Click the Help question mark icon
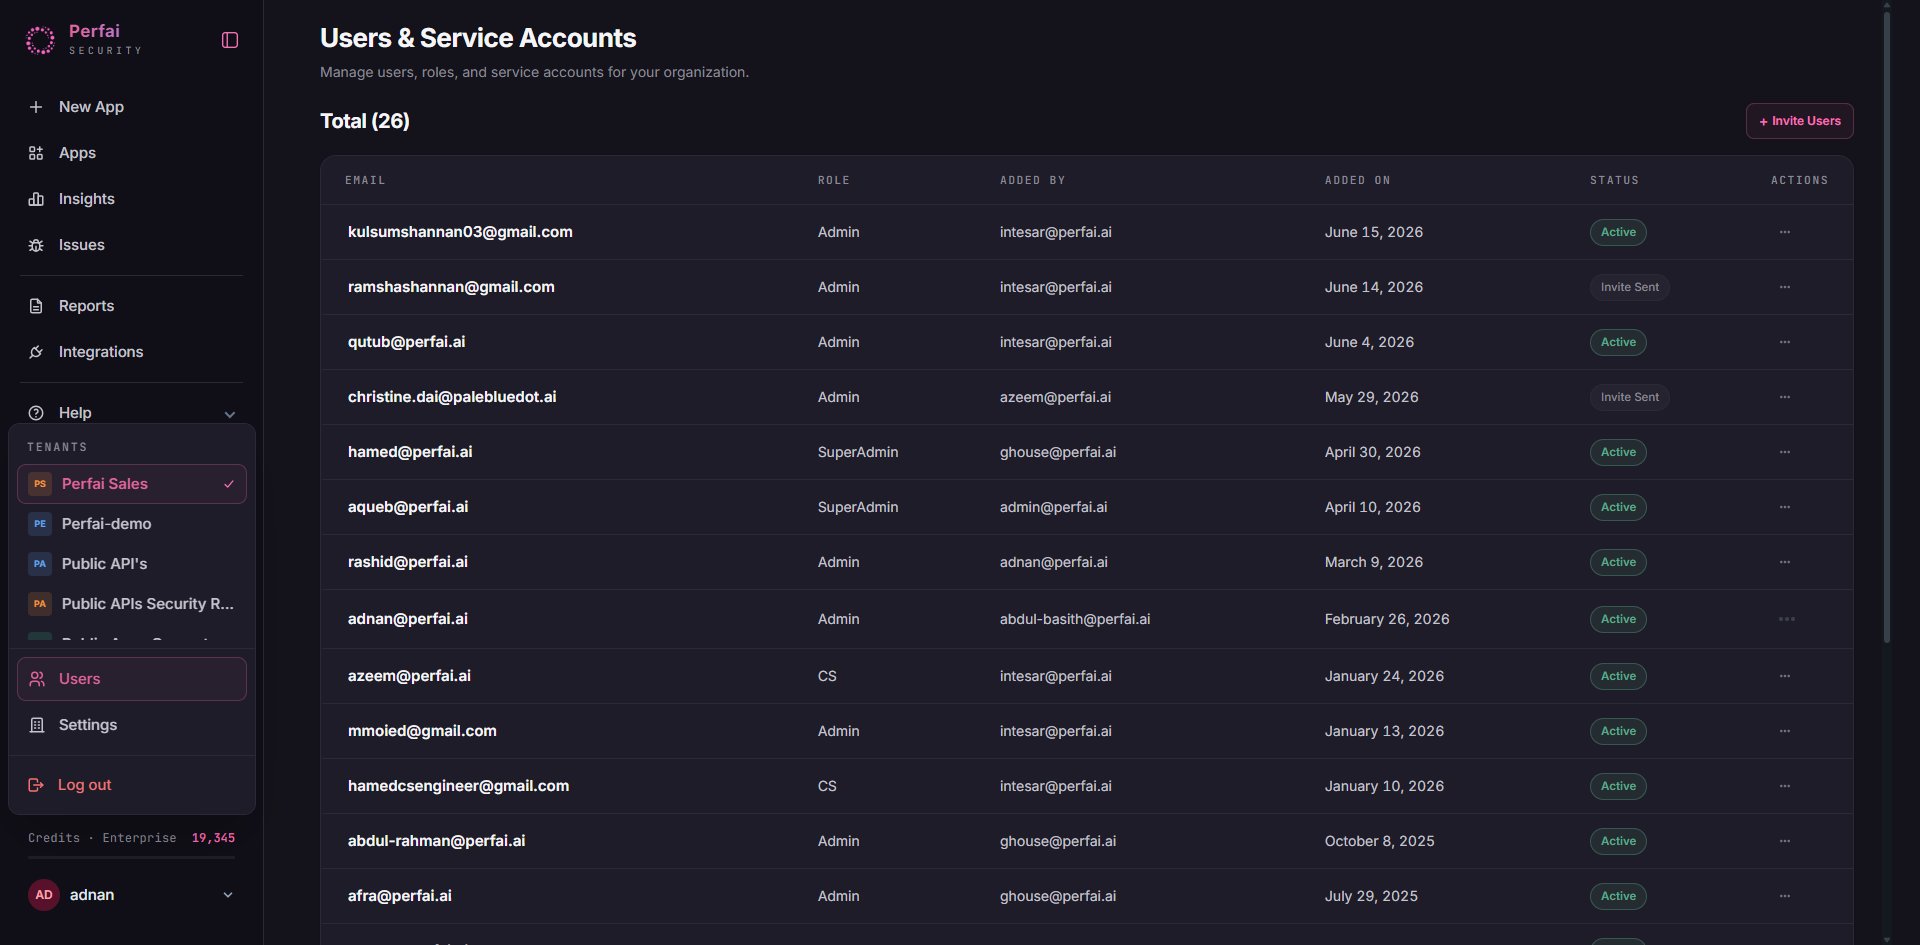1920x945 pixels. point(36,413)
